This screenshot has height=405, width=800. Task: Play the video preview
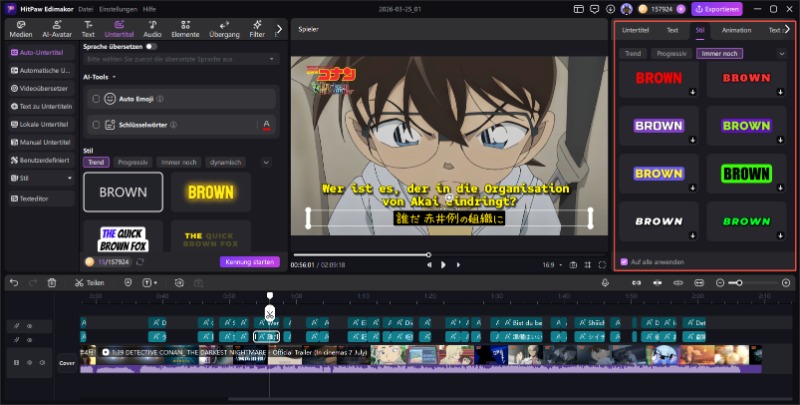(443, 265)
